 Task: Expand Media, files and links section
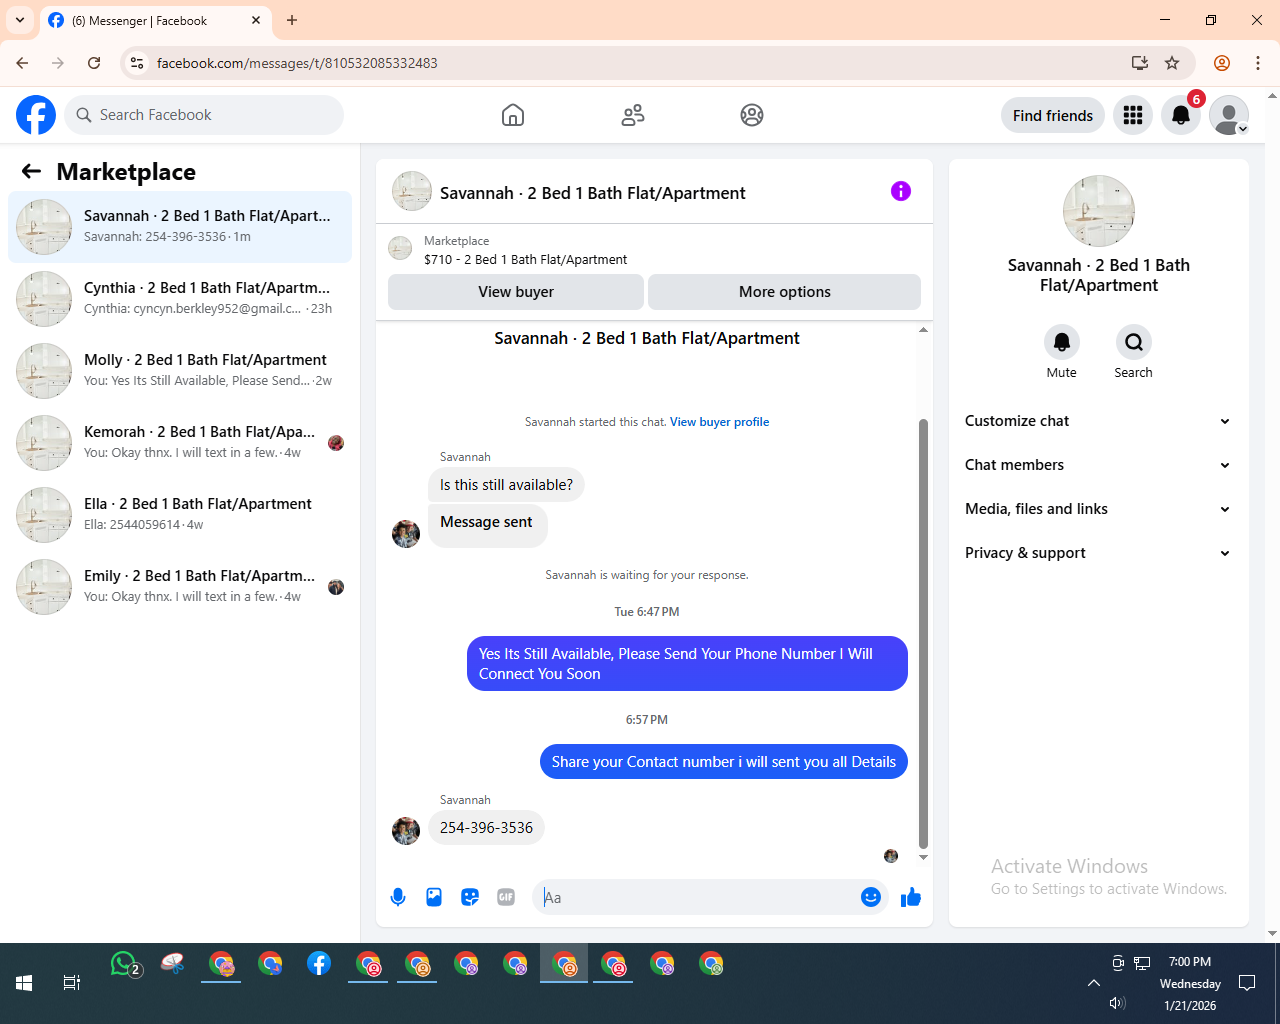point(1098,509)
